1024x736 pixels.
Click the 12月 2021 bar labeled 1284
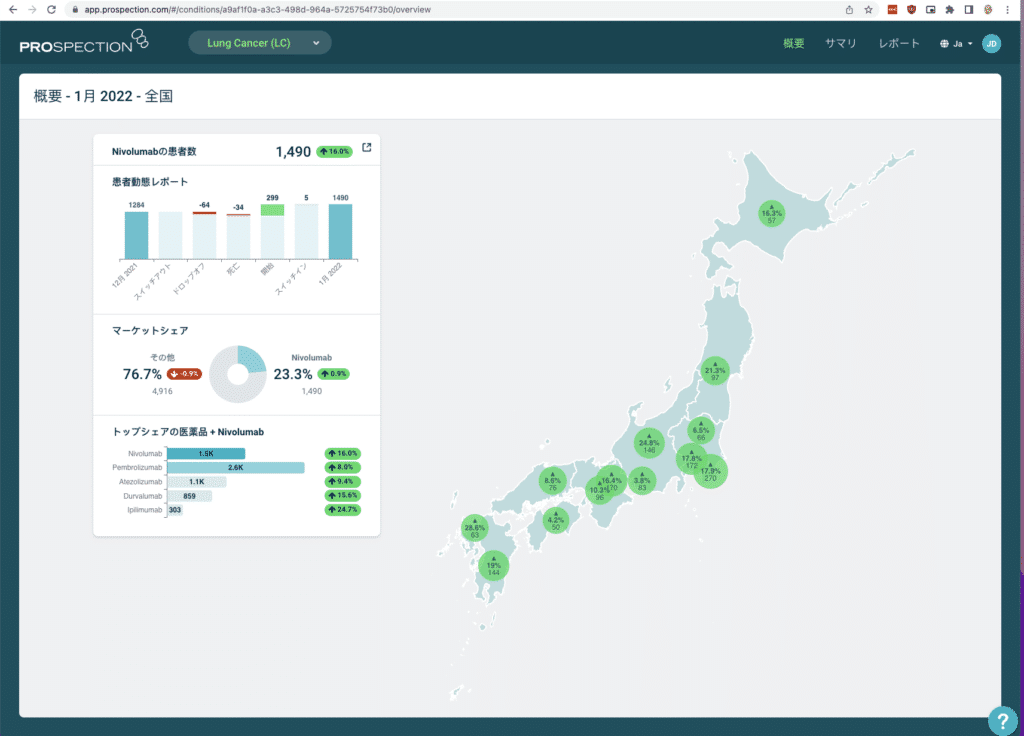(136, 235)
